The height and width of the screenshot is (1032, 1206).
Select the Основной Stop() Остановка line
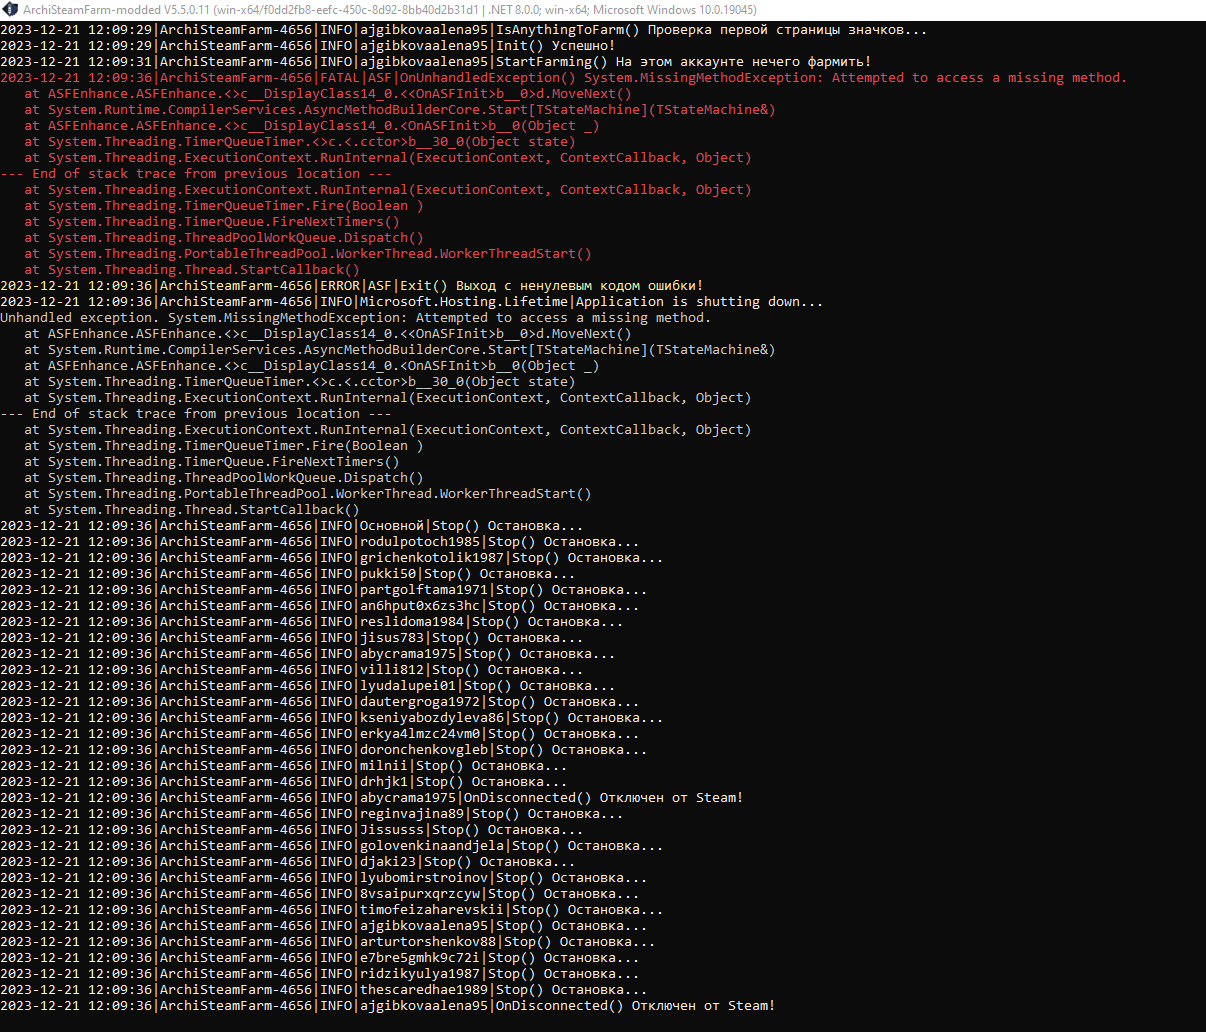click(x=292, y=526)
